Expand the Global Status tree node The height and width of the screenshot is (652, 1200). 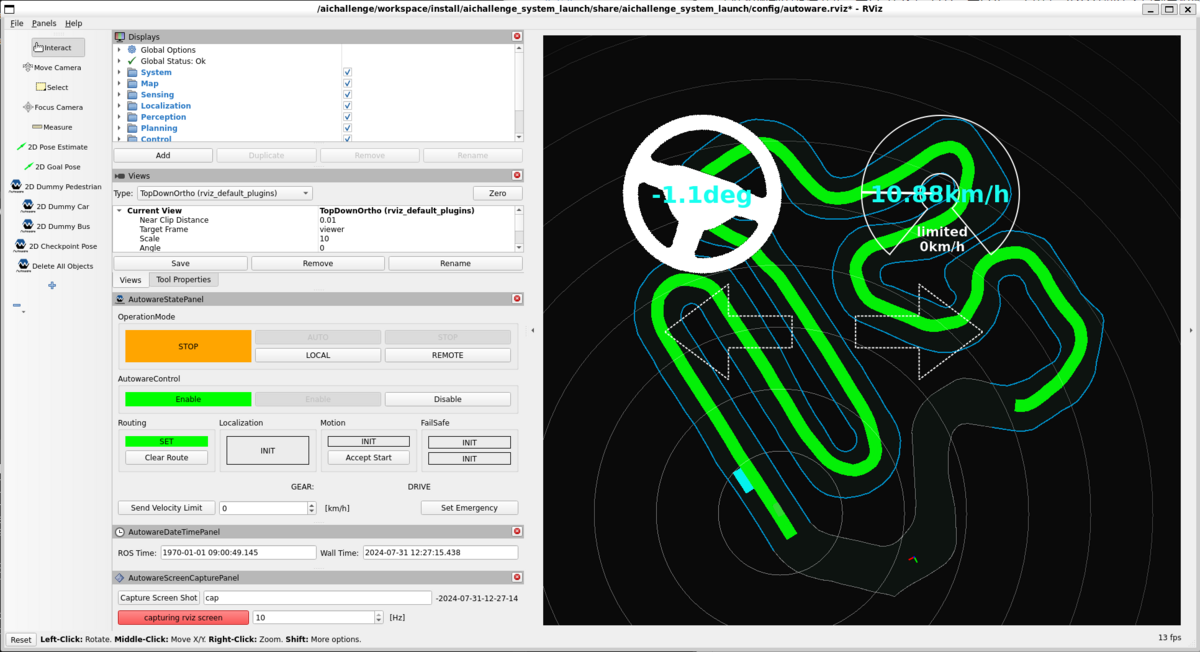click(119, 61)
